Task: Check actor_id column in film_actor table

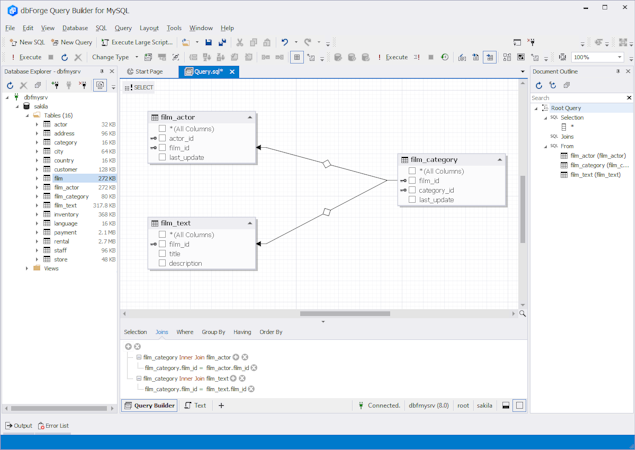Action: (x=162, y=139)
